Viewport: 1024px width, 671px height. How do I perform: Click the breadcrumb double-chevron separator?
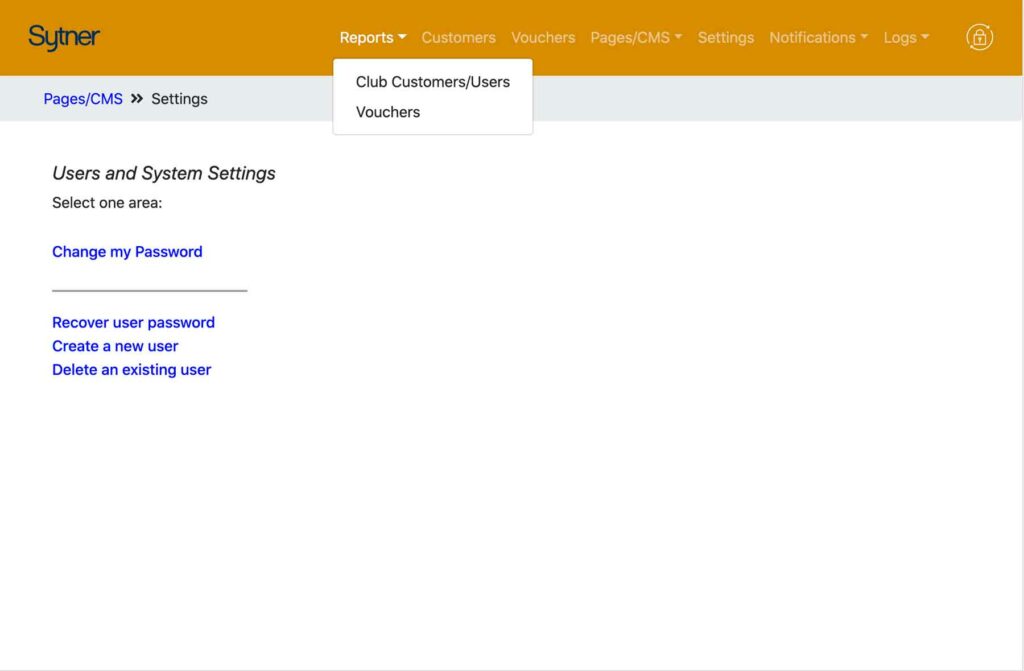click(x=137, y=99)
